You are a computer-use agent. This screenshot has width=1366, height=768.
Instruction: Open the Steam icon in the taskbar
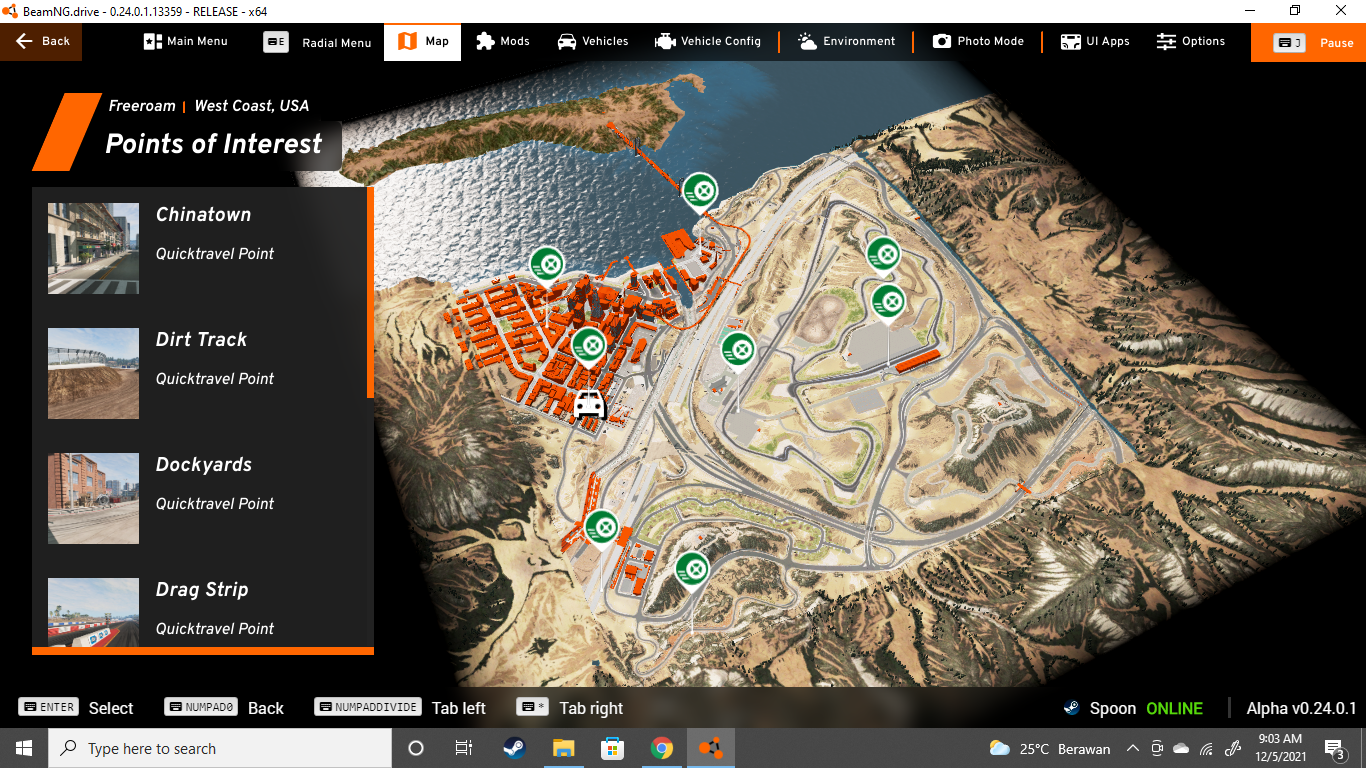click(514, 748)
